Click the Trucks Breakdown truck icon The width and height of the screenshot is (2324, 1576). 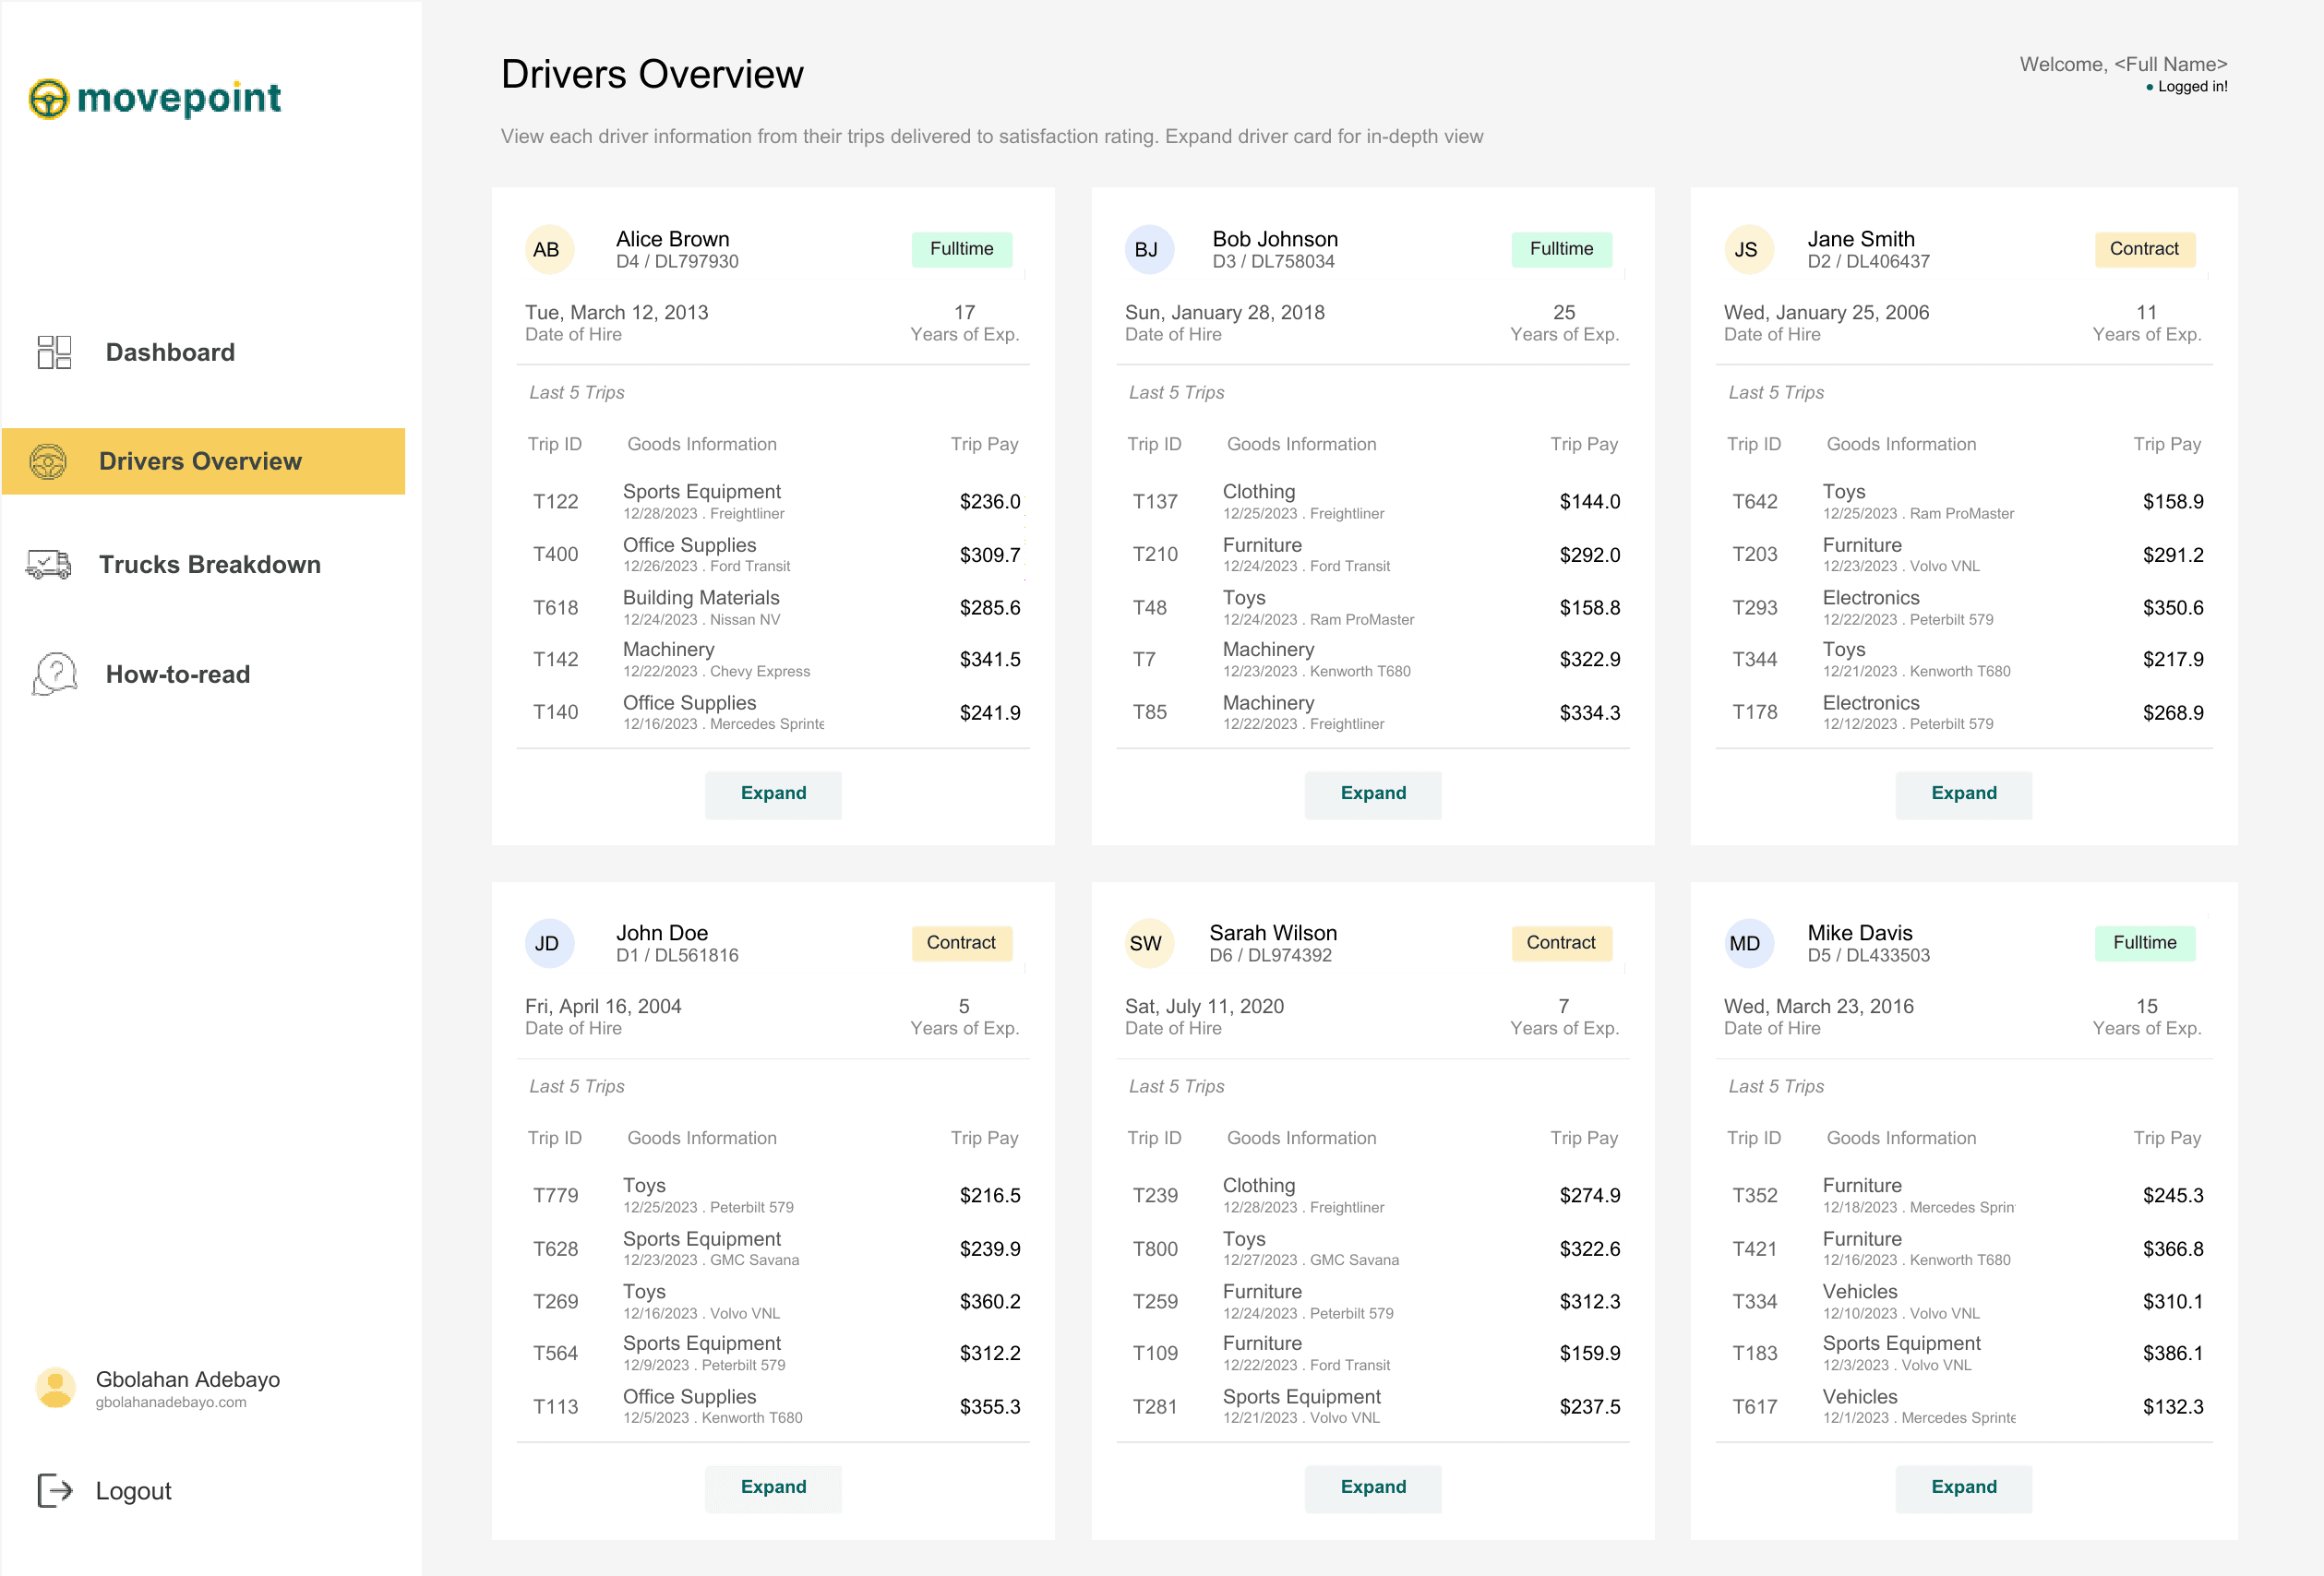tap(48, 564)
